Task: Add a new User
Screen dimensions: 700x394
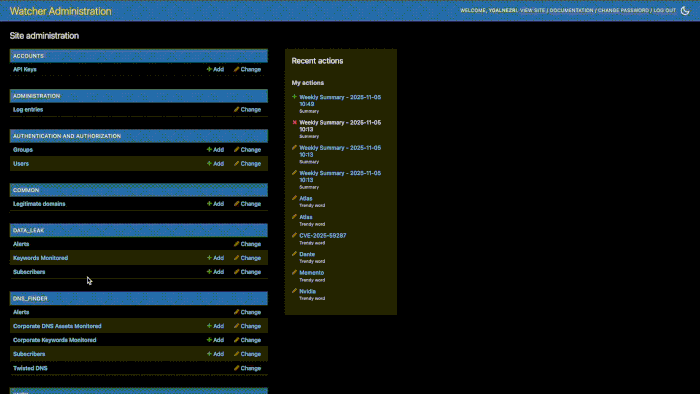Action: click(215, 163)
